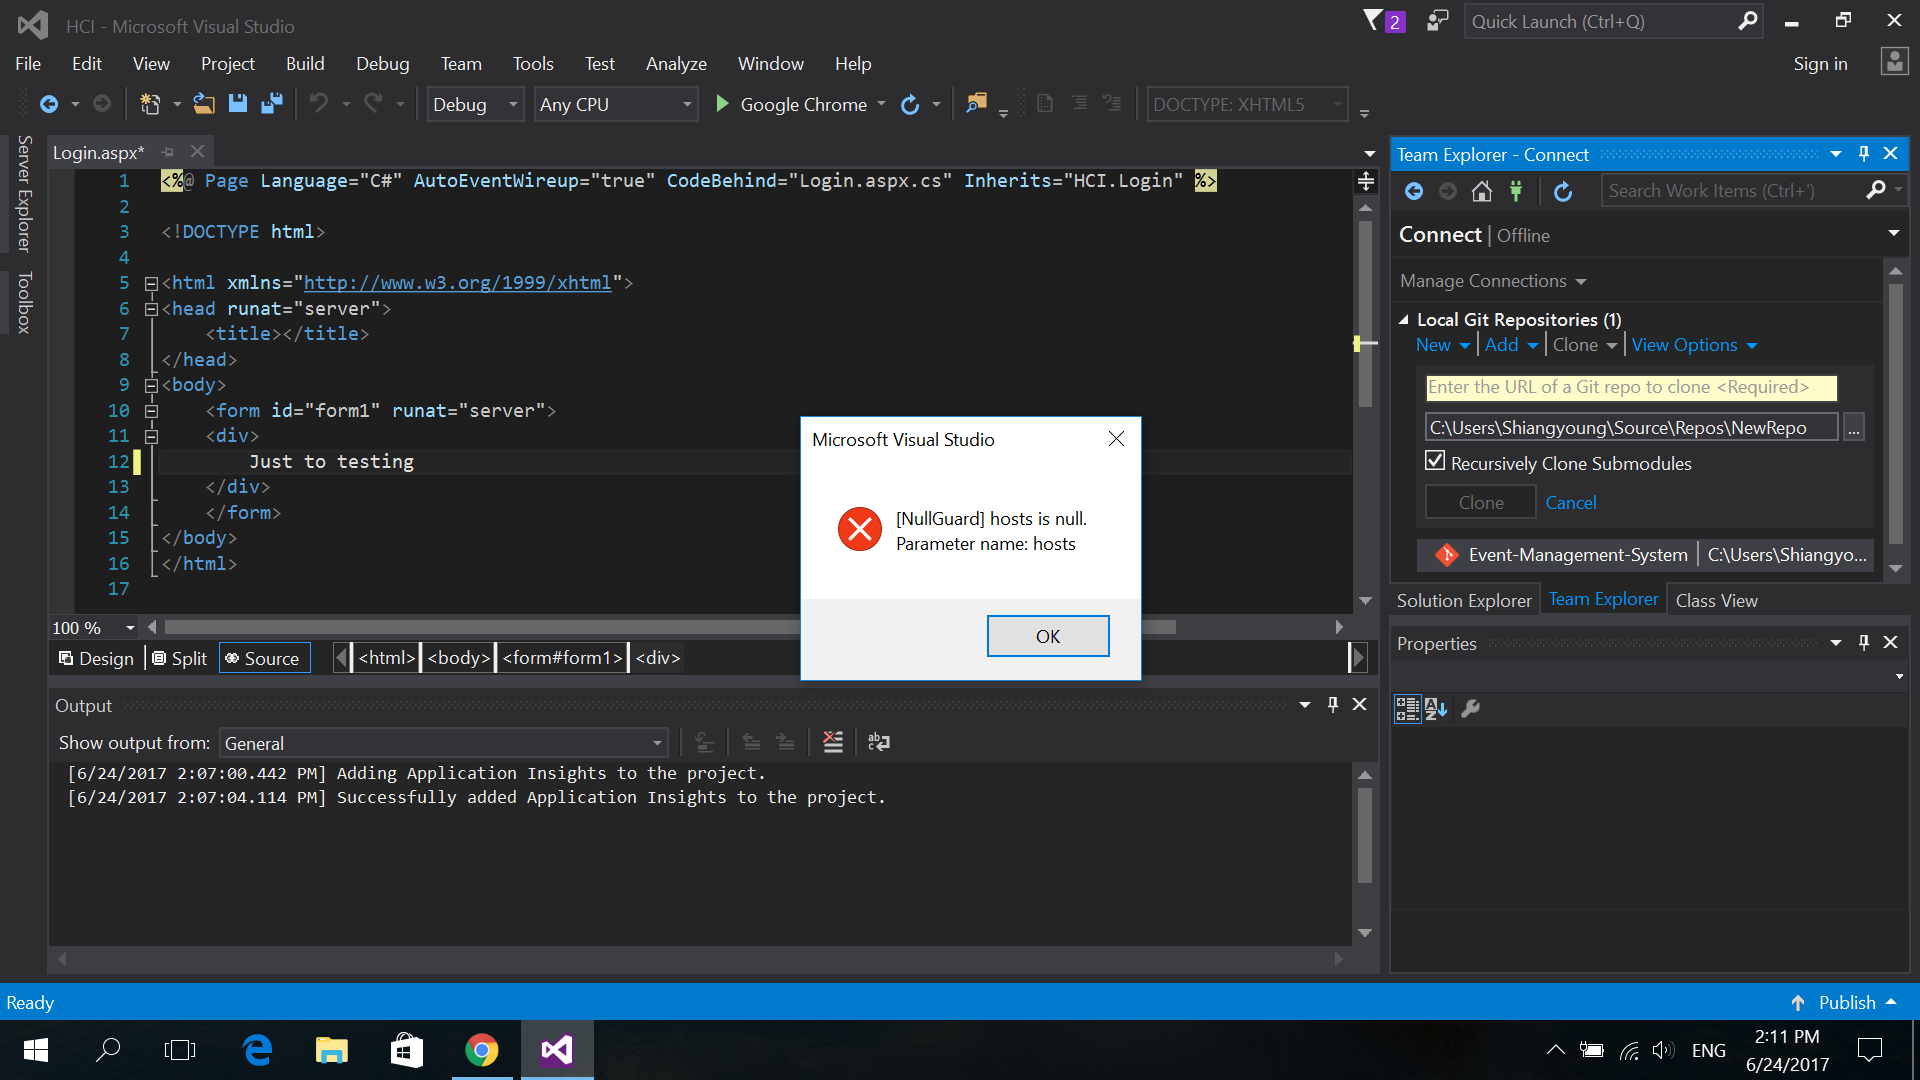Switch Properties panel to alphabetical sorting icon
The image size is (1920, 1080).
(1437, 708)
